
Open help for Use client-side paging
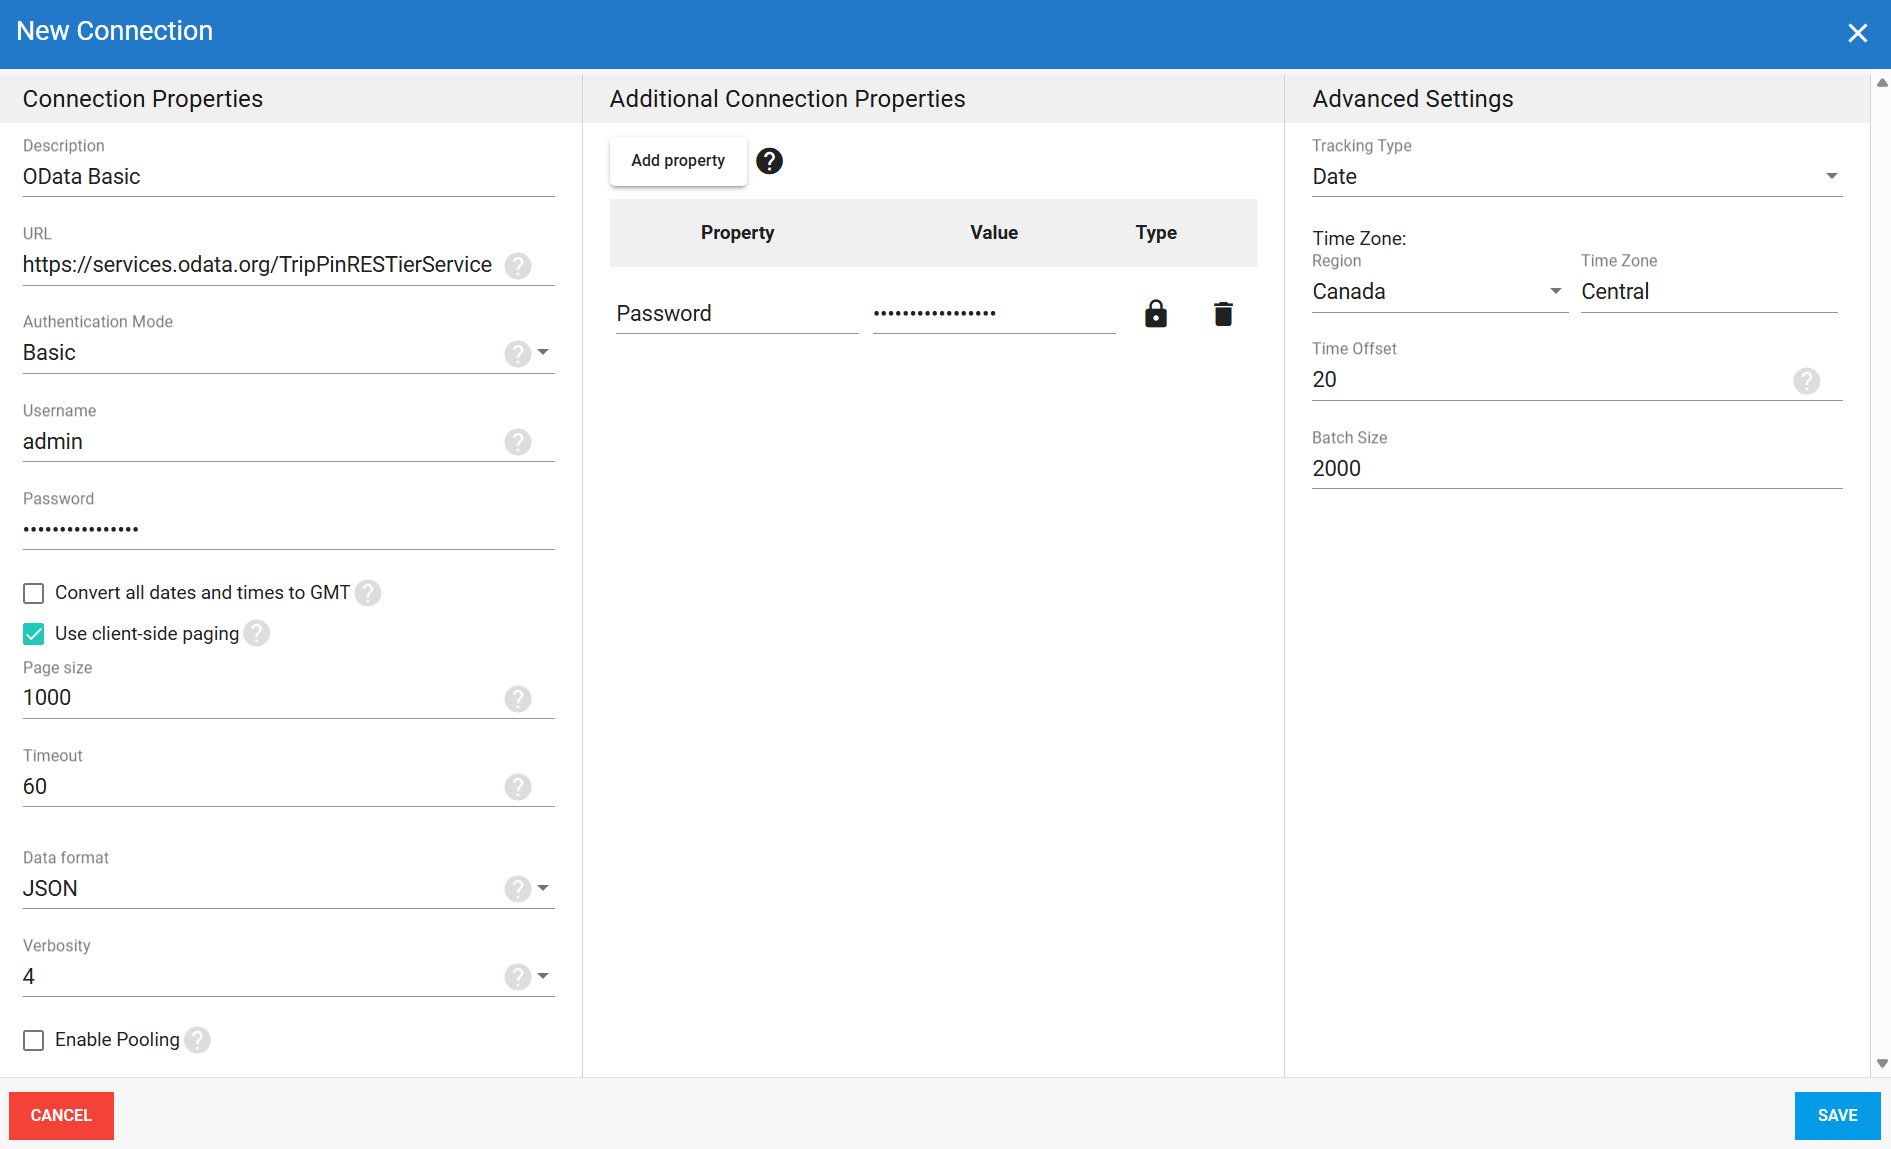(257, 634)
